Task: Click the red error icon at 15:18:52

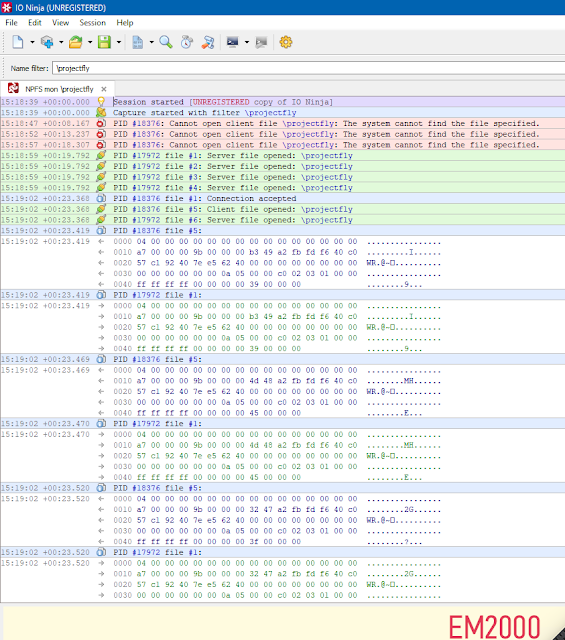Action: tap(101, 134)
